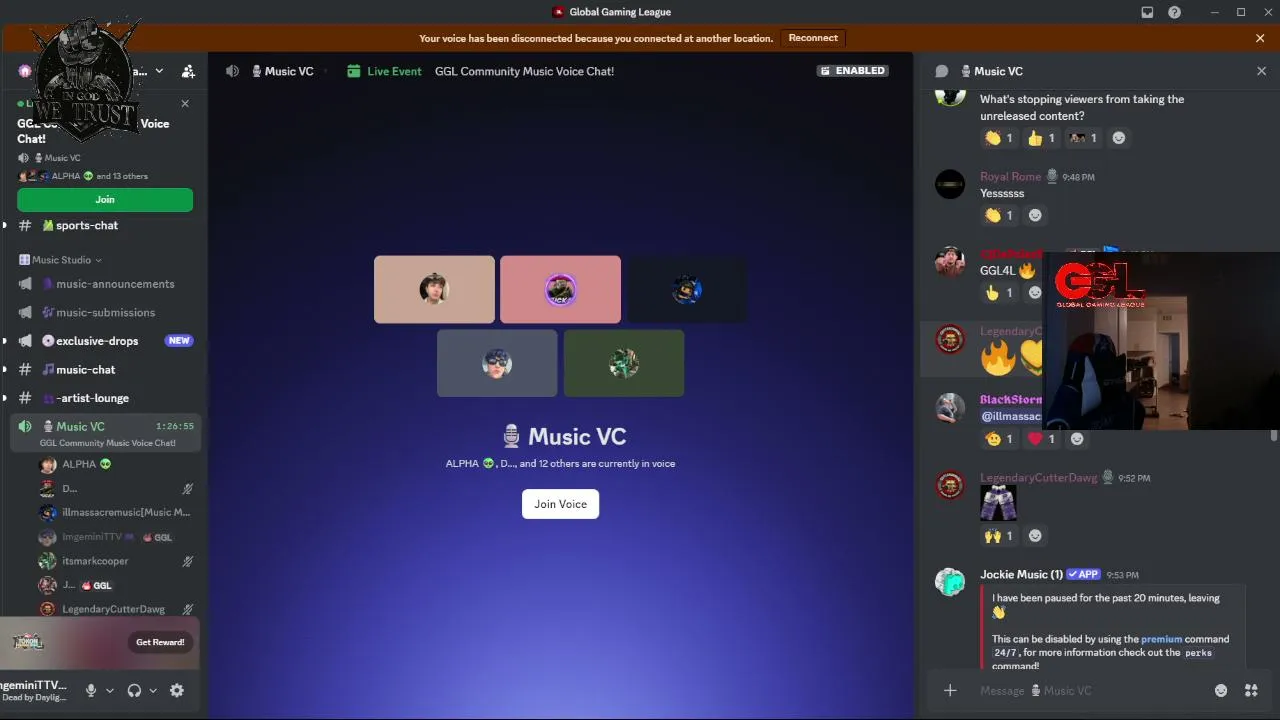Click the Get Reward! button

click(x=160, y=642)
